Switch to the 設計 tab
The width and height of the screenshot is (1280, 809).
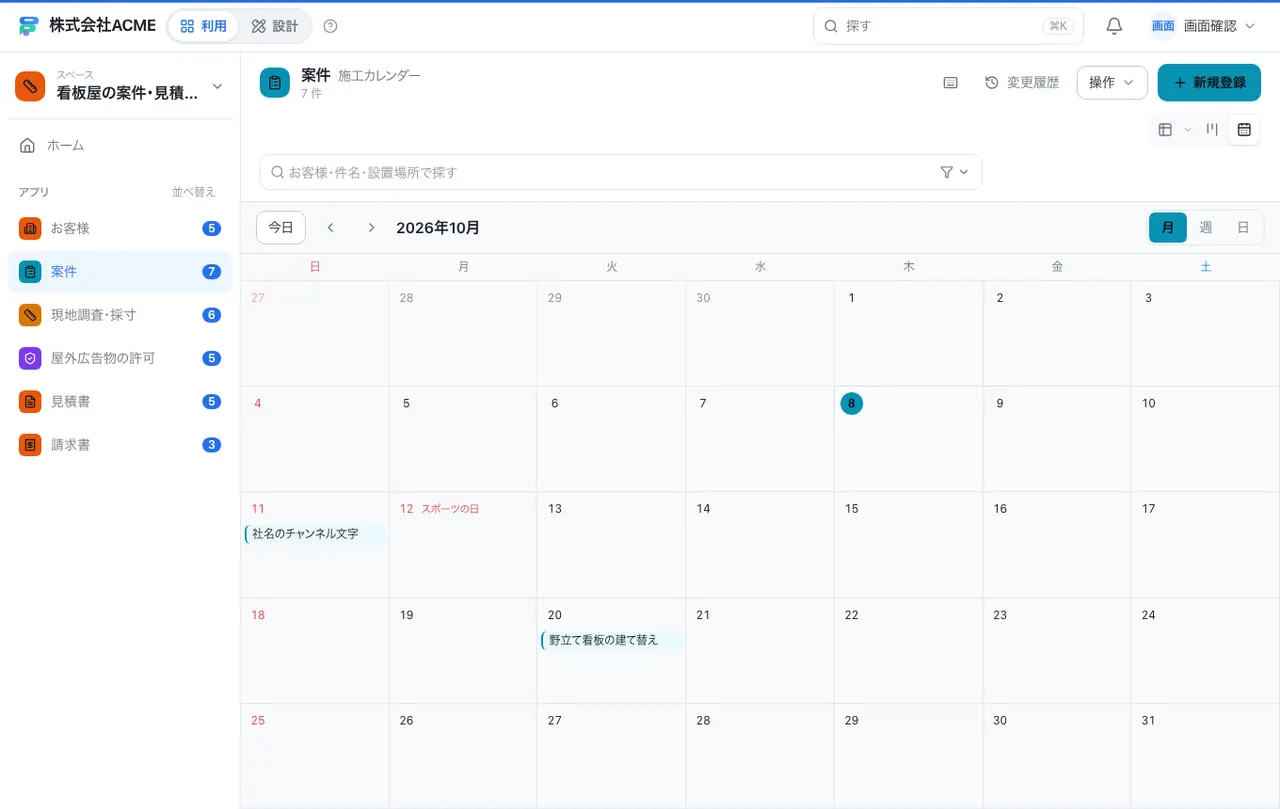point(275,26)
